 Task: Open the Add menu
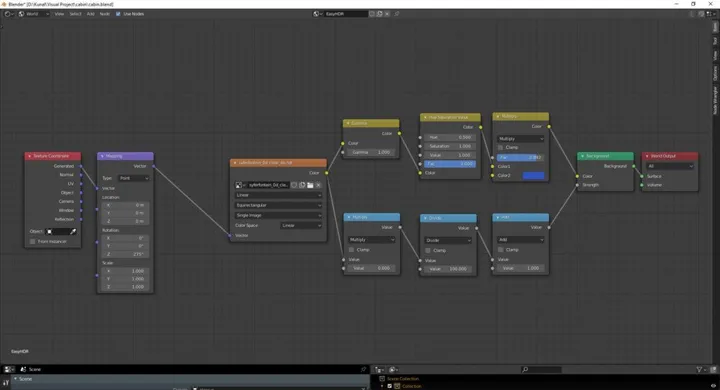tap(90, 14)
